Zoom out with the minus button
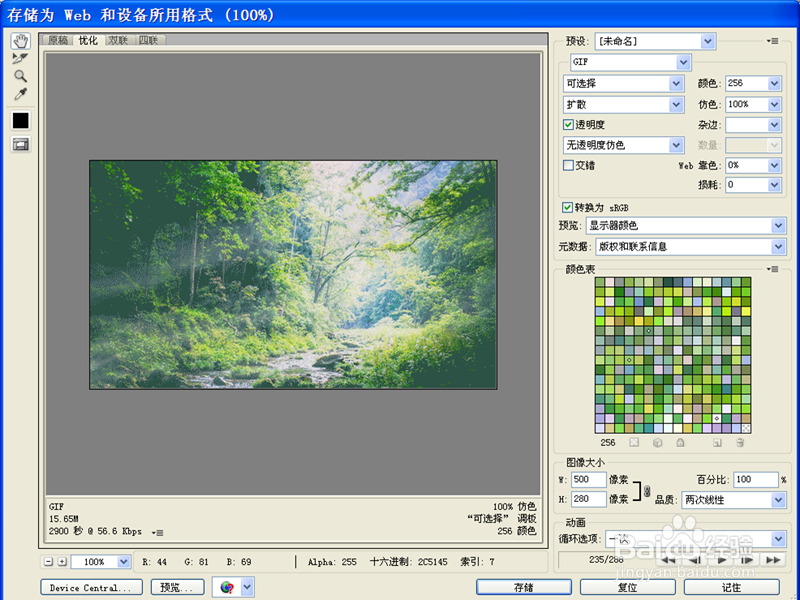This screenshot has height=600, width=800. point(48,562)
